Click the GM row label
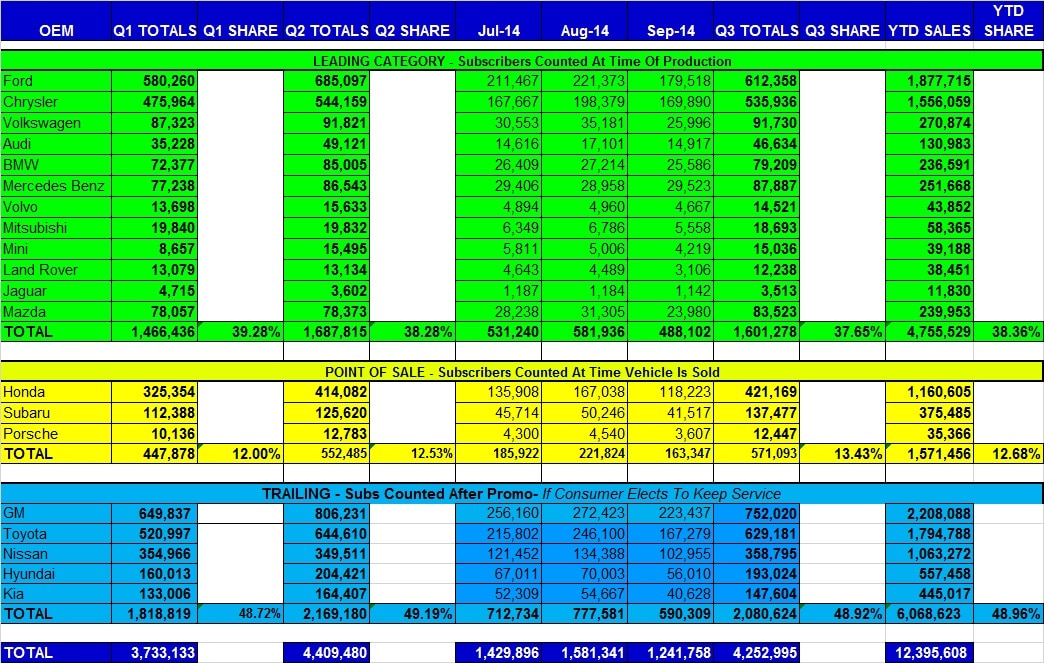 (x=56, y=513)
